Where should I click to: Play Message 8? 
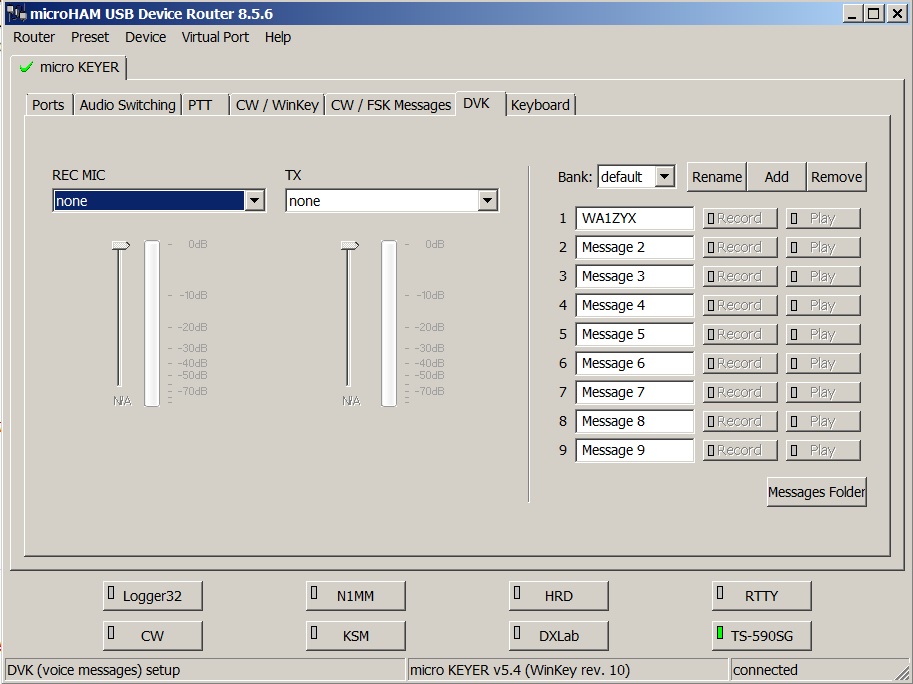click(823, 421)
